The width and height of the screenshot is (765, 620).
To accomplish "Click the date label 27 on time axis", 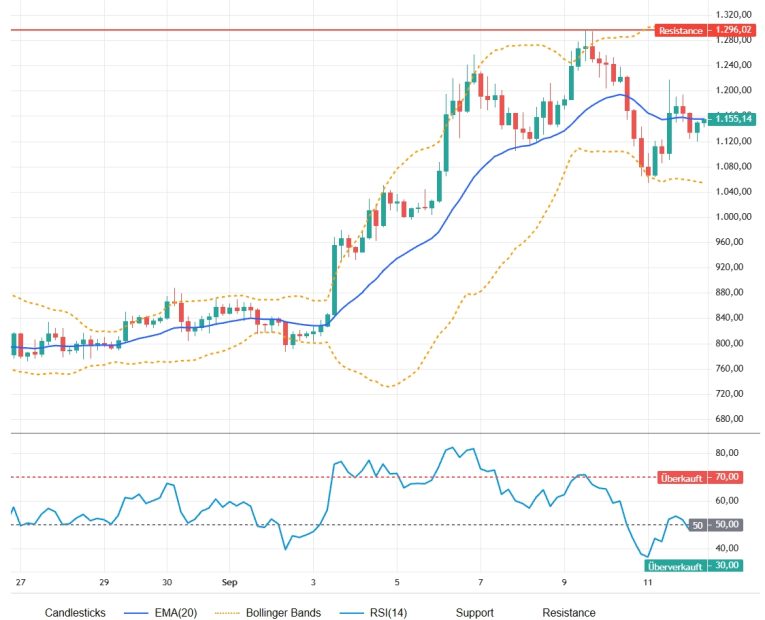I will [x=20, y=582].
